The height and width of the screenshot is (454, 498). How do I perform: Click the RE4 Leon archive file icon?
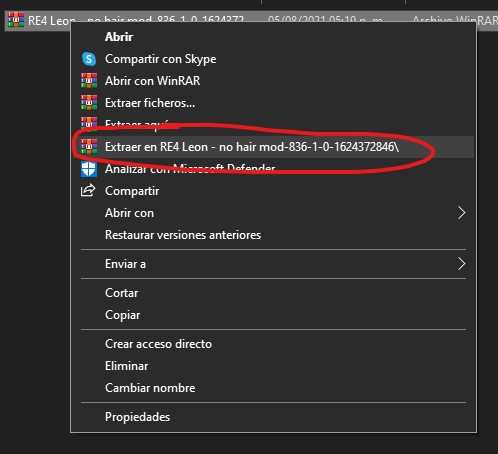16,20
